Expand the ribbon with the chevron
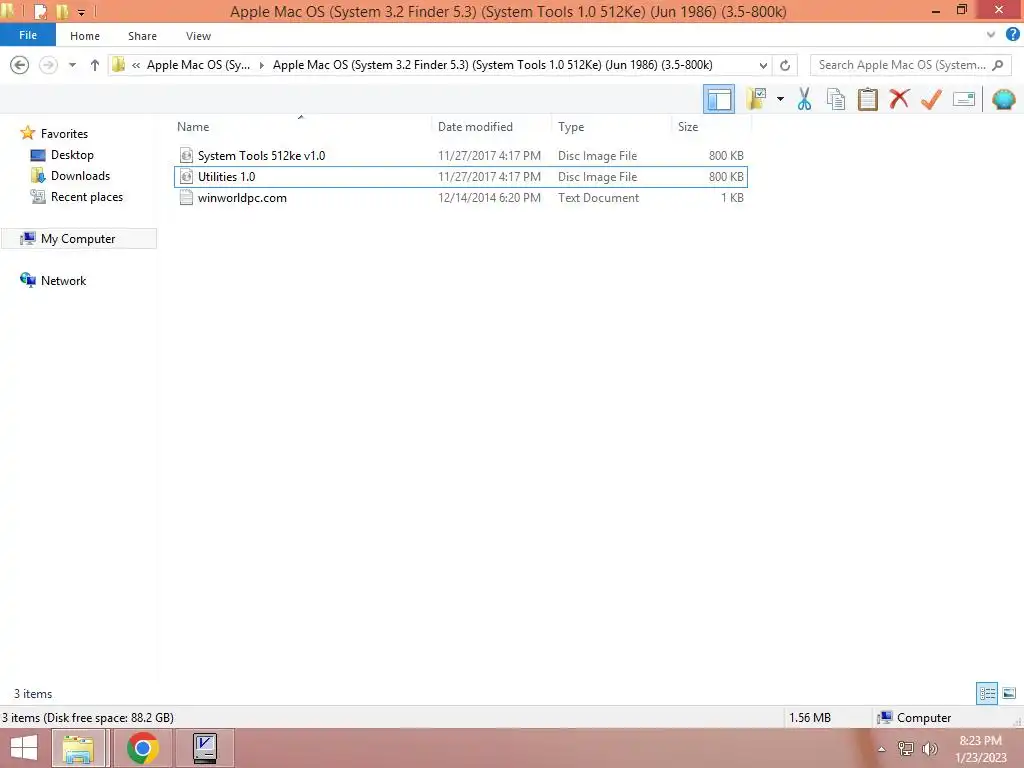This screenshot has width=1024, height=768. point(991,35)
